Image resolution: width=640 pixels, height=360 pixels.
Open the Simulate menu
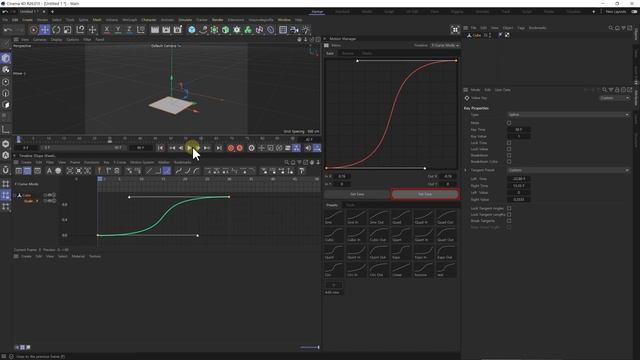[x=185, y=20]
